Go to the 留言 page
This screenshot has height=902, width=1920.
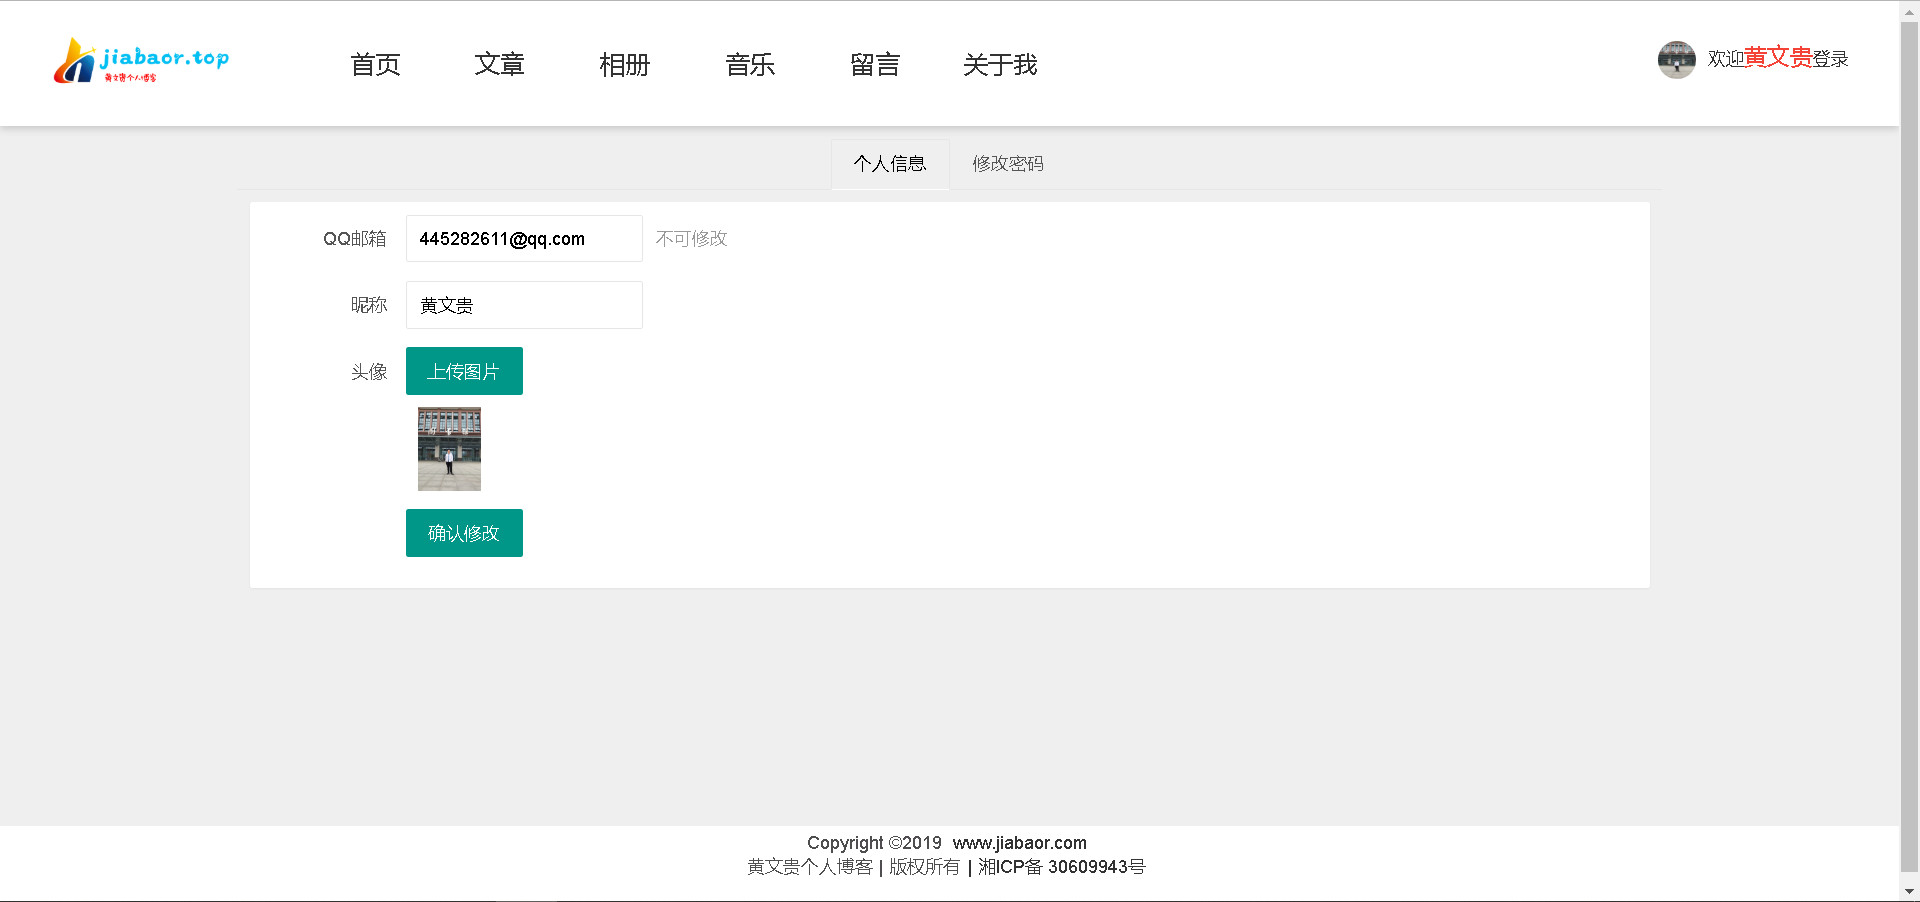(x=875, y=65)
